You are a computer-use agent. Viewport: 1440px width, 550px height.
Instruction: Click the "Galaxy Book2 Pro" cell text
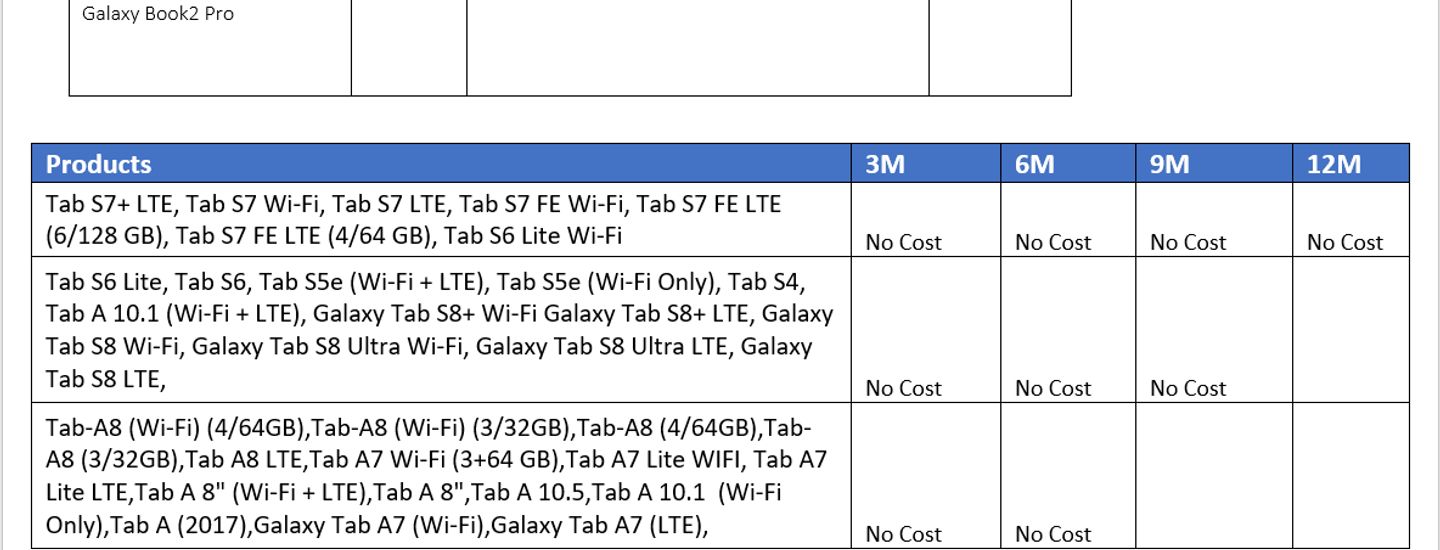158,15
